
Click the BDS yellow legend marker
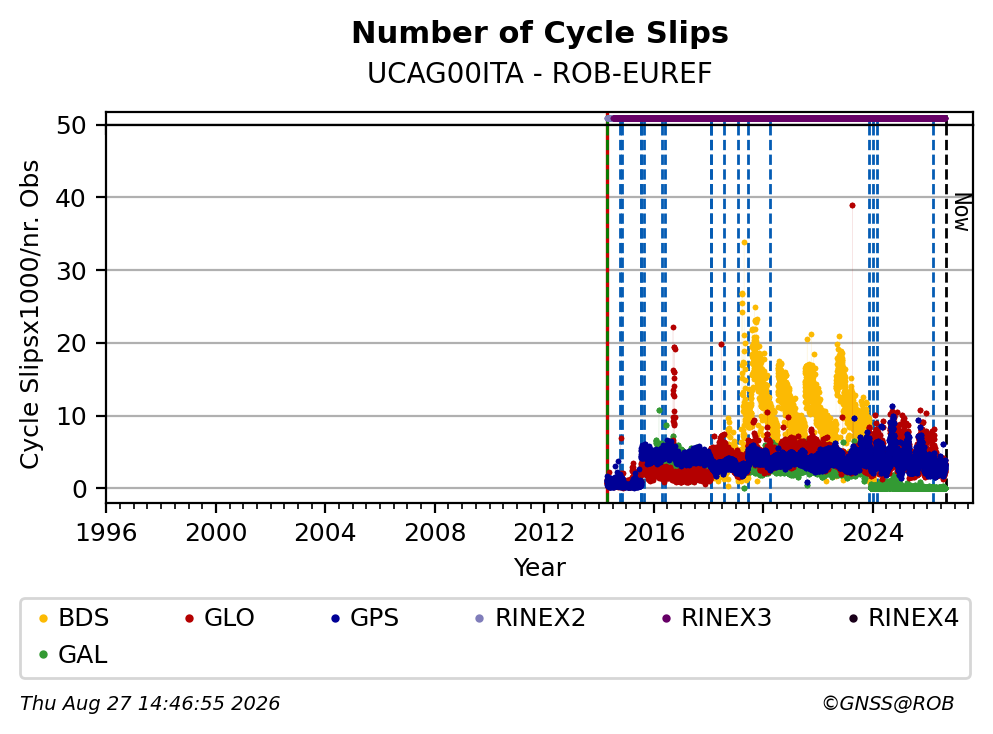[43, 618]
